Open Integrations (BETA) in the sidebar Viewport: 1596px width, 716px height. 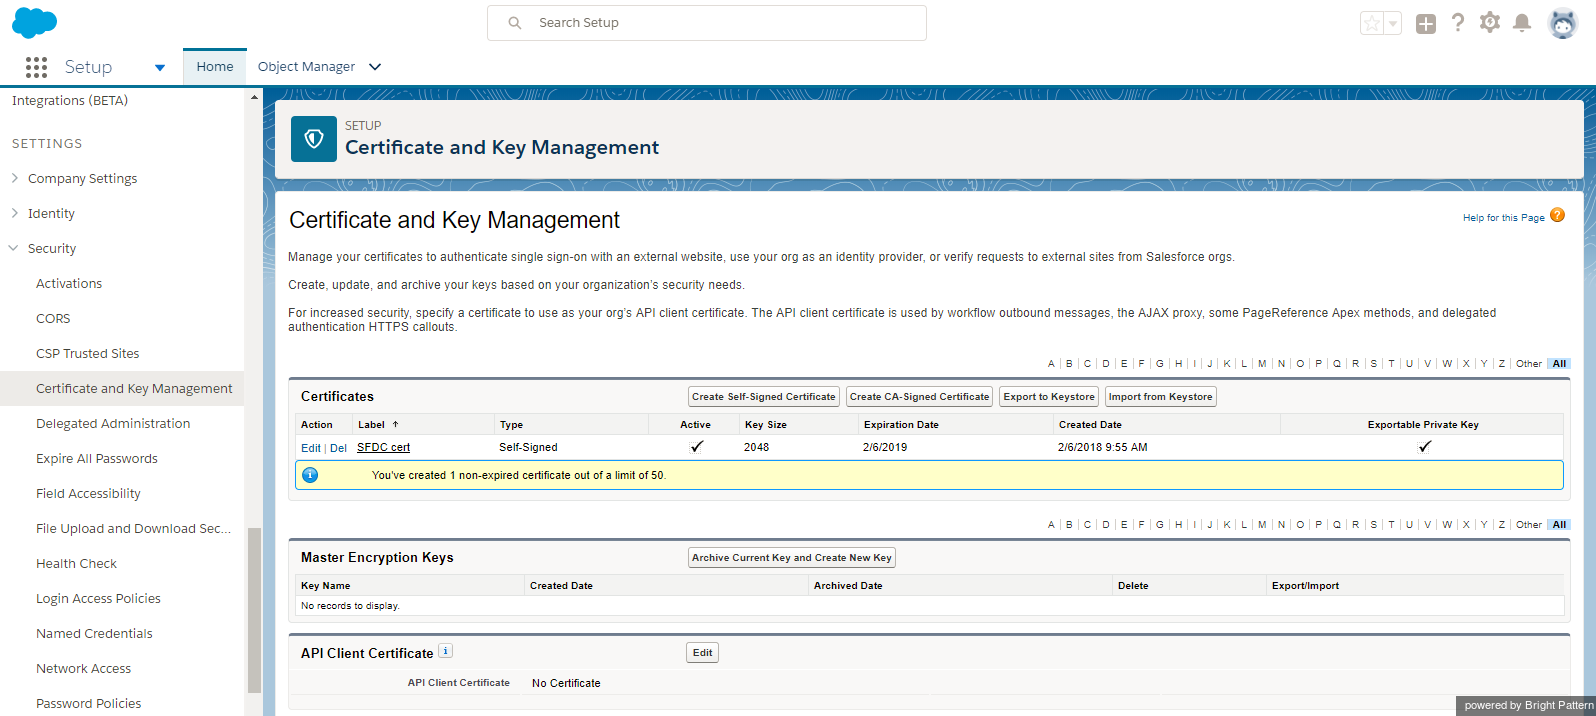[70, 101]
